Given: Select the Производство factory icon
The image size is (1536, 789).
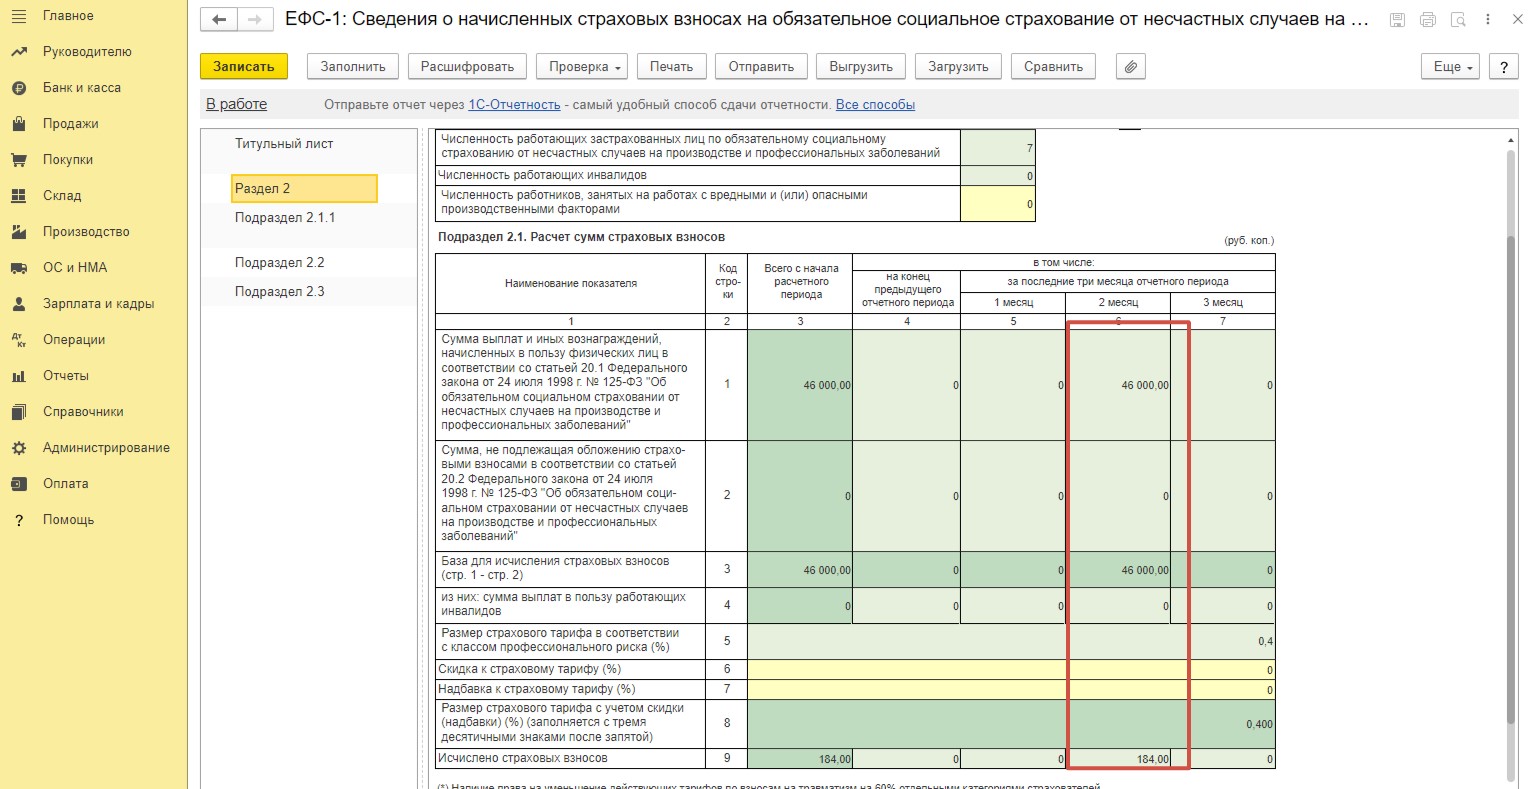Looking at the screenshot, I should click(x=18, y=232).
